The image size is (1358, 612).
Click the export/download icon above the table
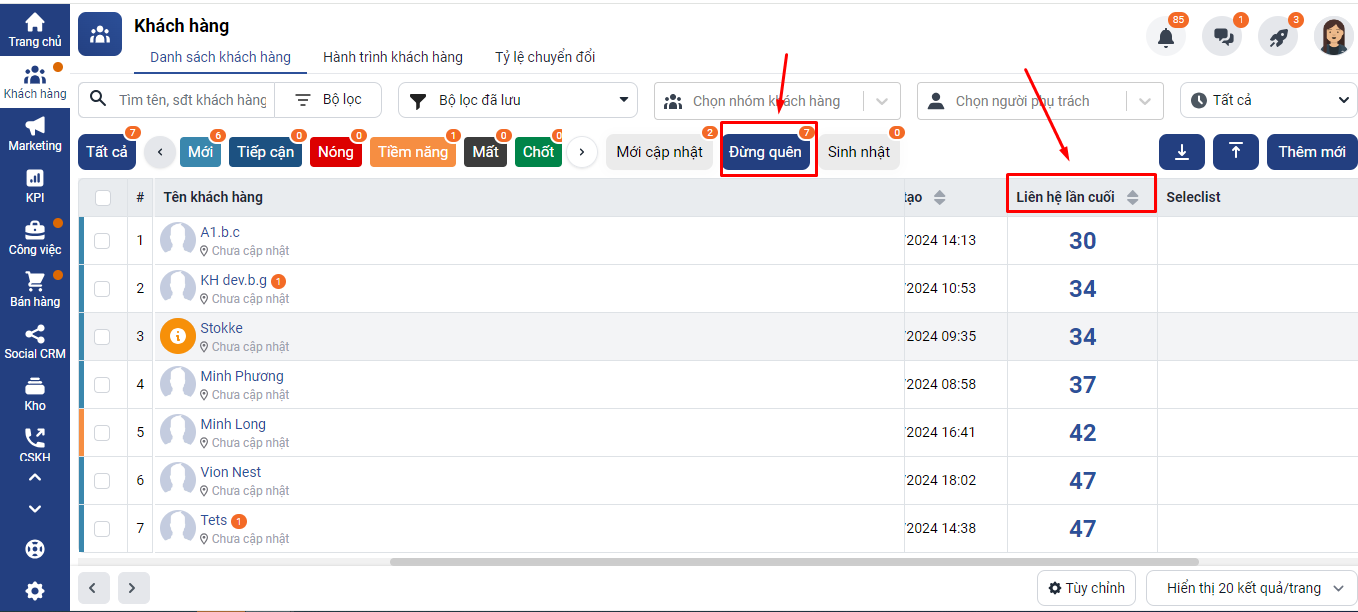1181,152
